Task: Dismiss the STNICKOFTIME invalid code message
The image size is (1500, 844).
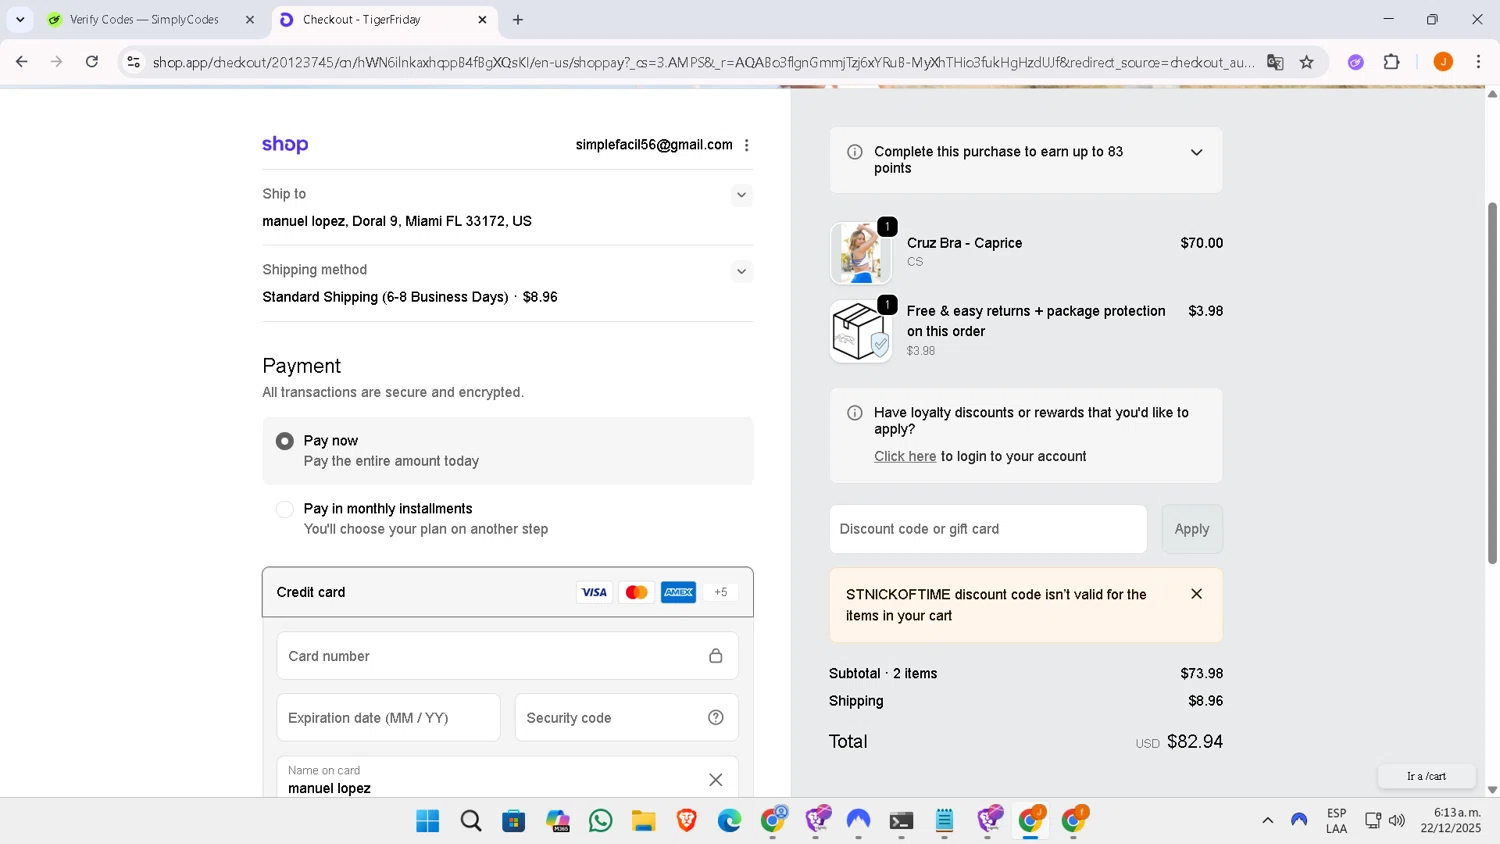Action: [x=1196, y=594]
